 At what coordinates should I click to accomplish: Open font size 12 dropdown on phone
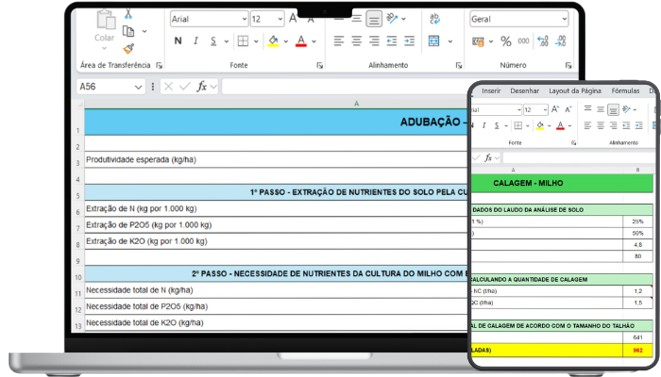click(x=545, y=110)
